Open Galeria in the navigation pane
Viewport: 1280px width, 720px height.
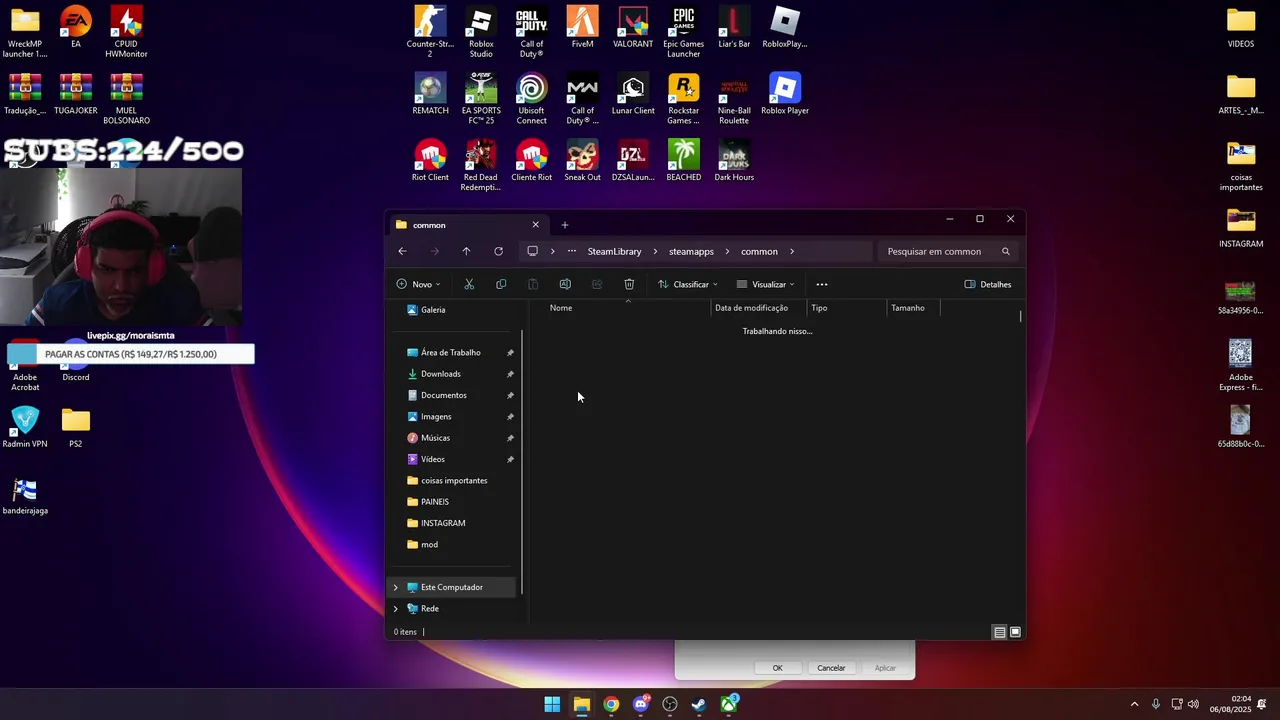pos(432,310)
